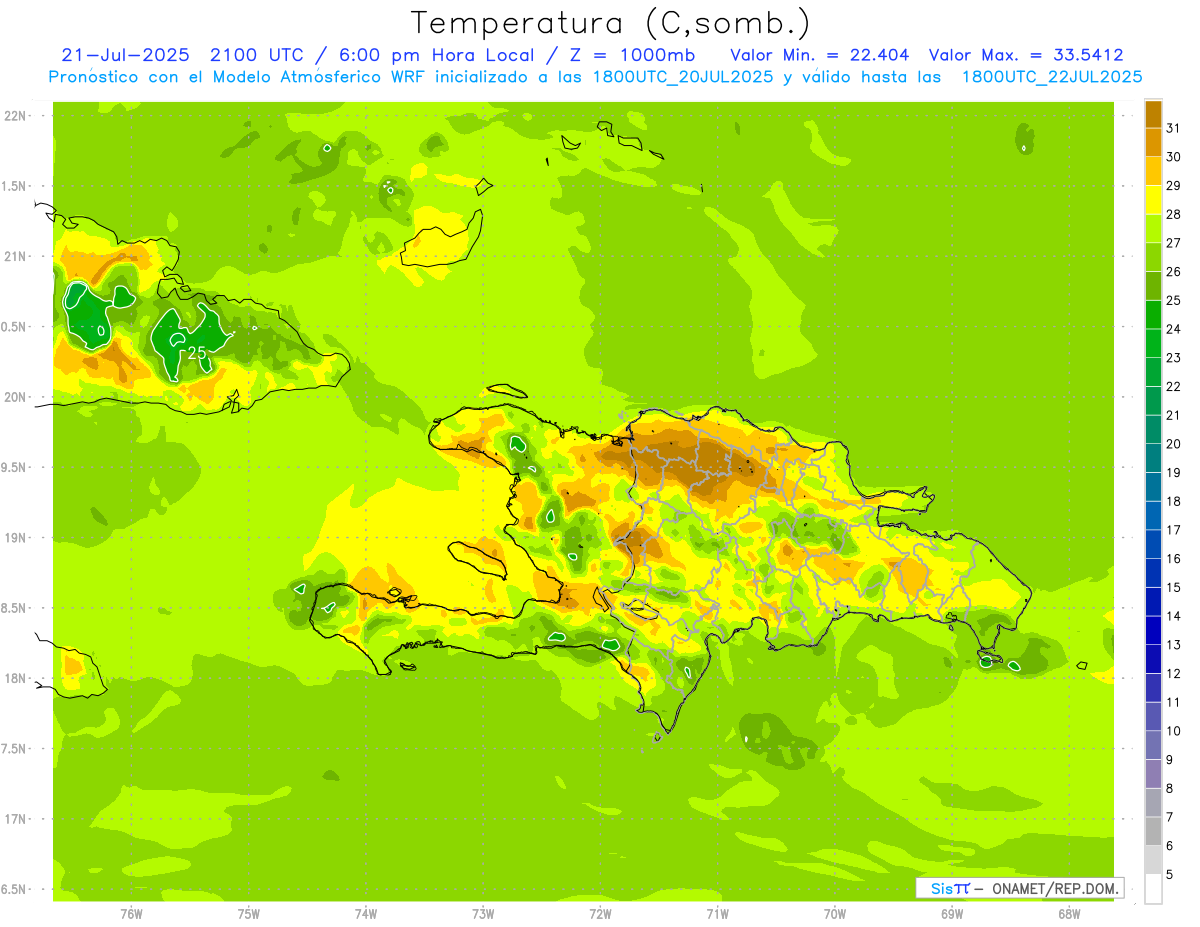The width and height of the screenshot is (1200, 927).
Task: Click the "19N" latitude axis label
Action: pyautogui.click(x=15, y=538)
